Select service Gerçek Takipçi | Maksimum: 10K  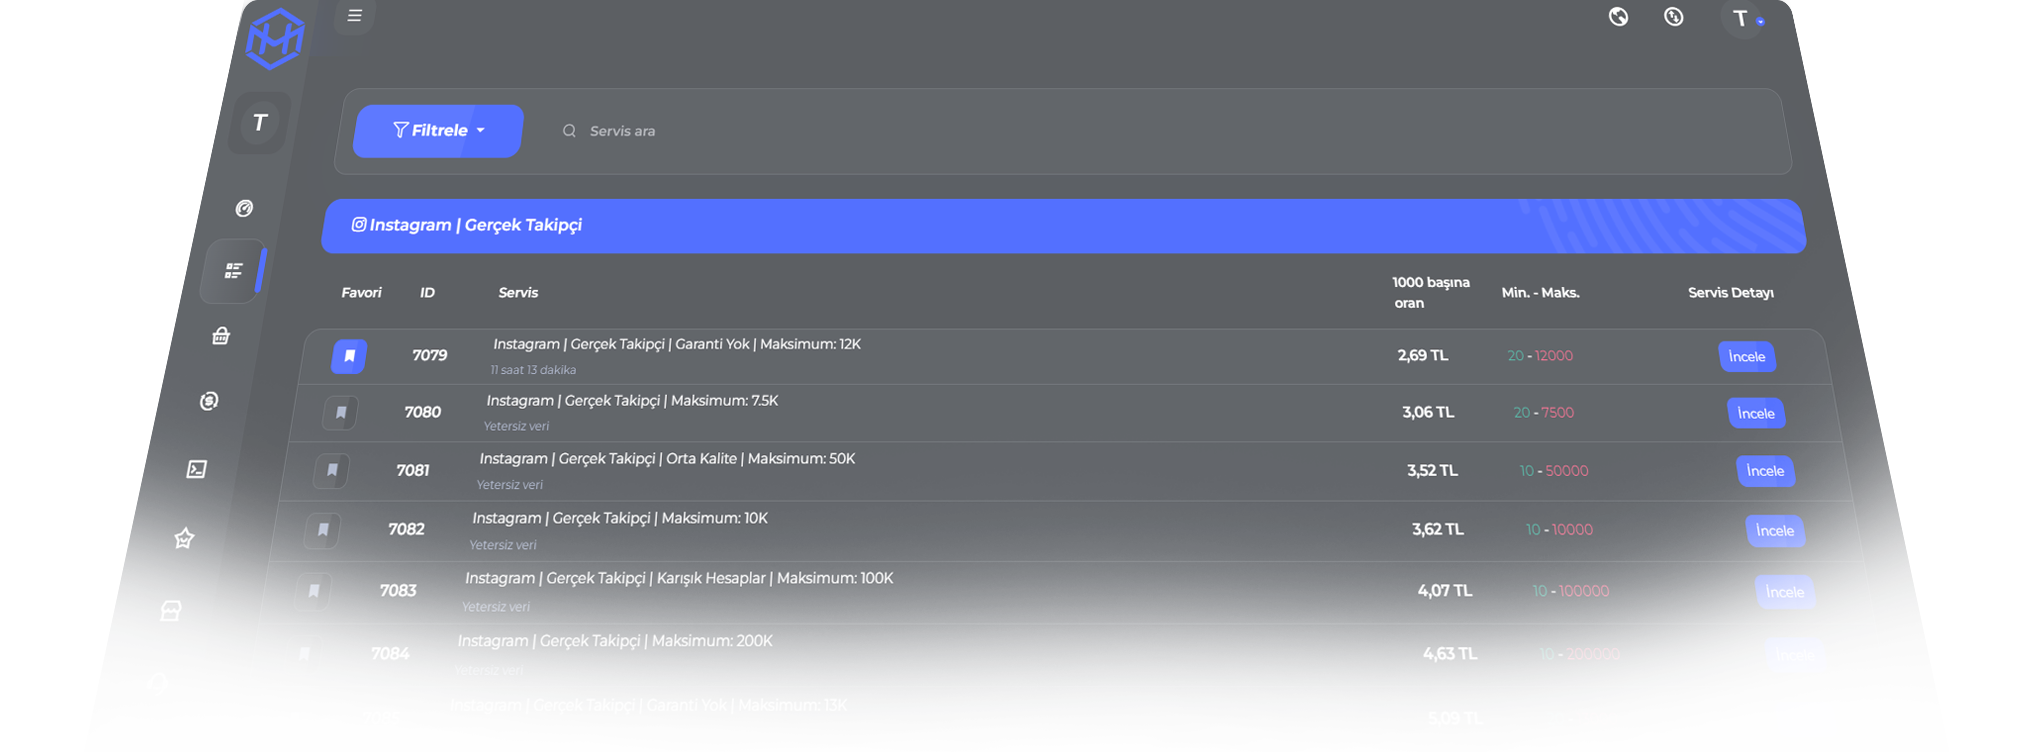(x=620, y=518)
